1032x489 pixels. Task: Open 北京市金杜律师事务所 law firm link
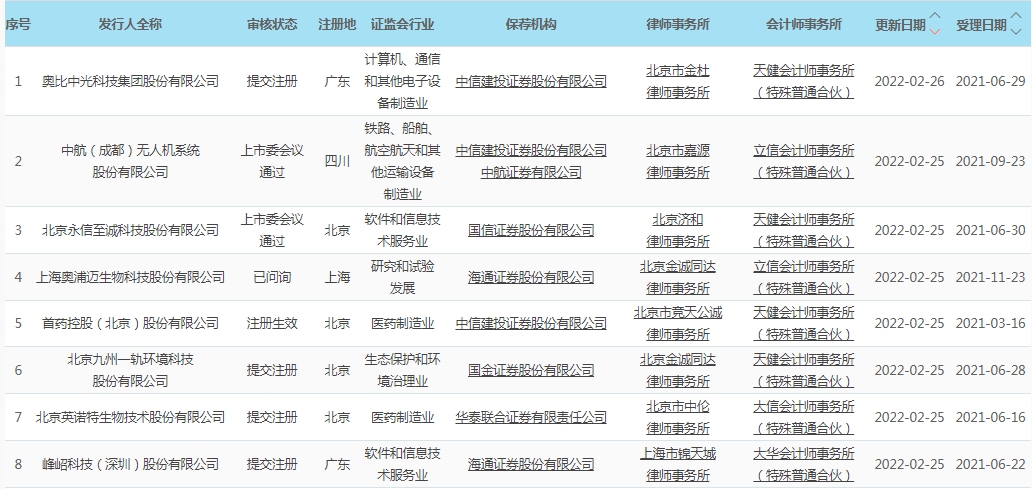[x=677, y=81]
